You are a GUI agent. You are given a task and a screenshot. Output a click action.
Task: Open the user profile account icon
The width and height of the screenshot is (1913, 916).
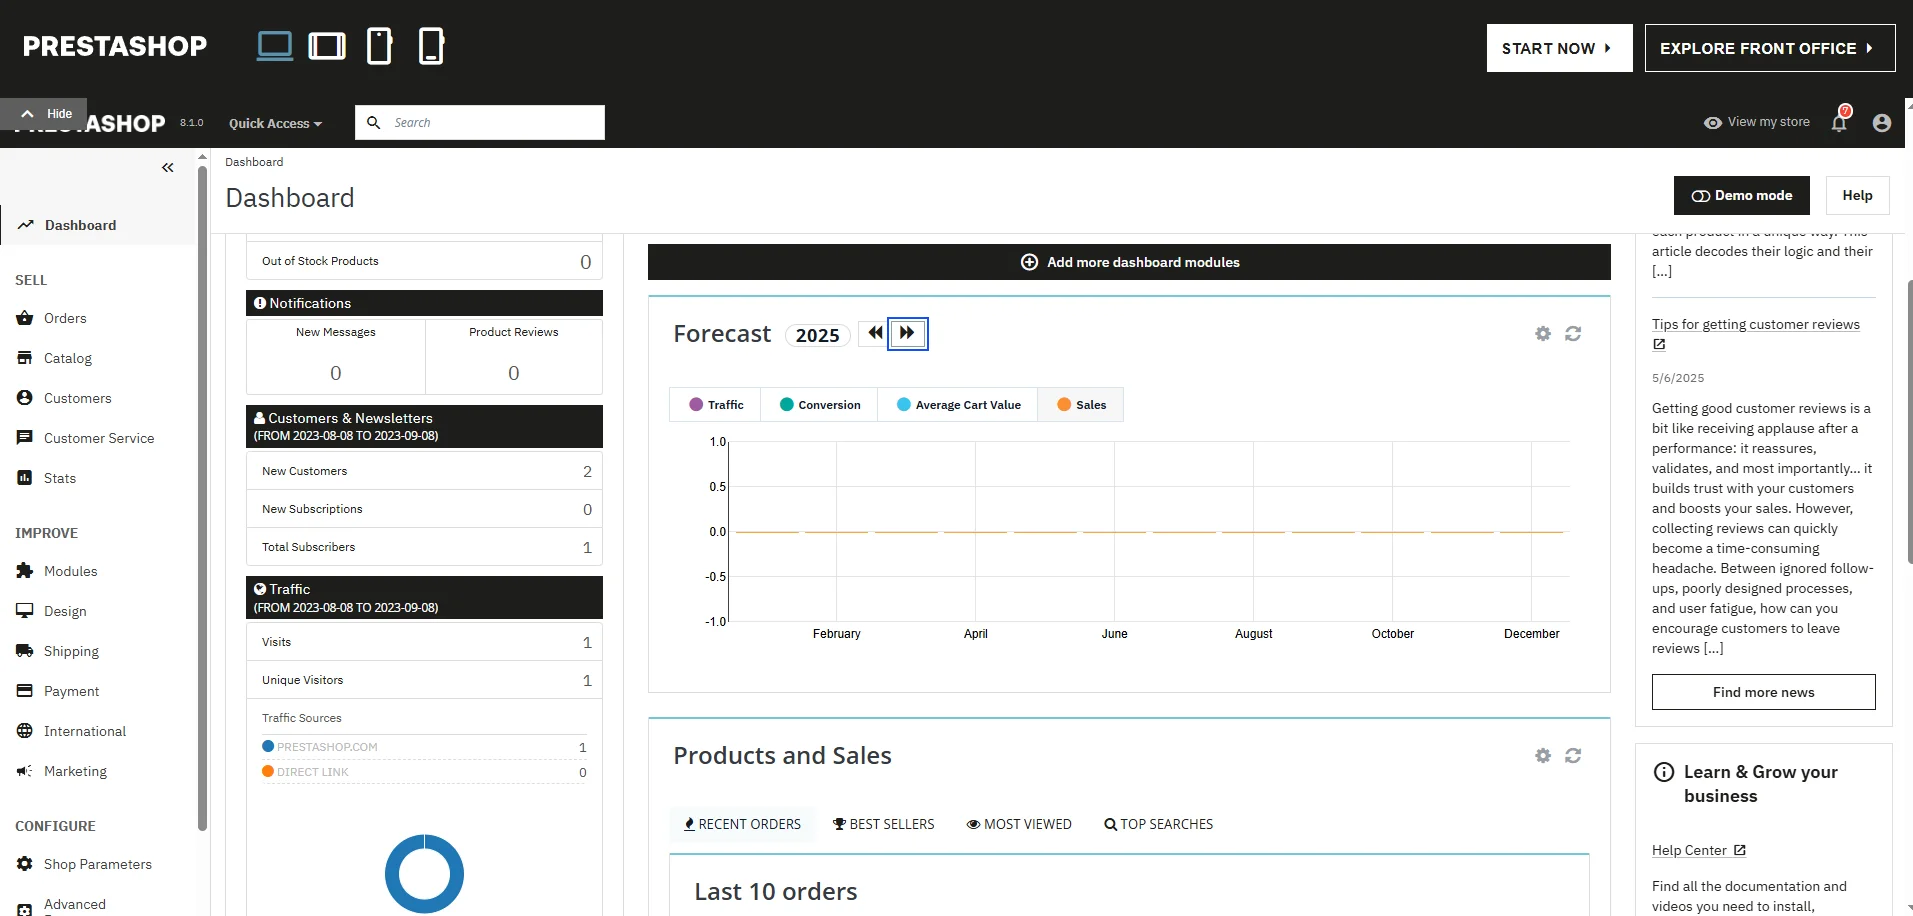coord(1881,123)
